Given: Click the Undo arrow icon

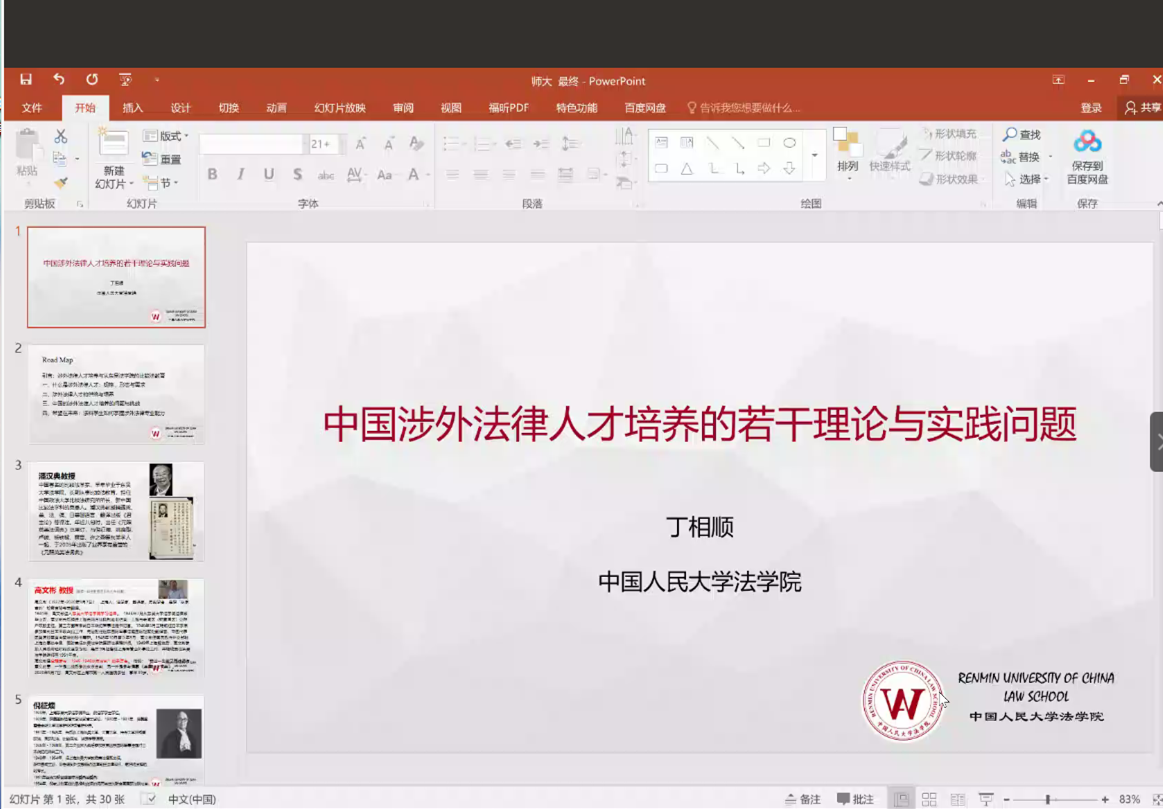Looking at the screenshot, I should click(x=59, y=80).
